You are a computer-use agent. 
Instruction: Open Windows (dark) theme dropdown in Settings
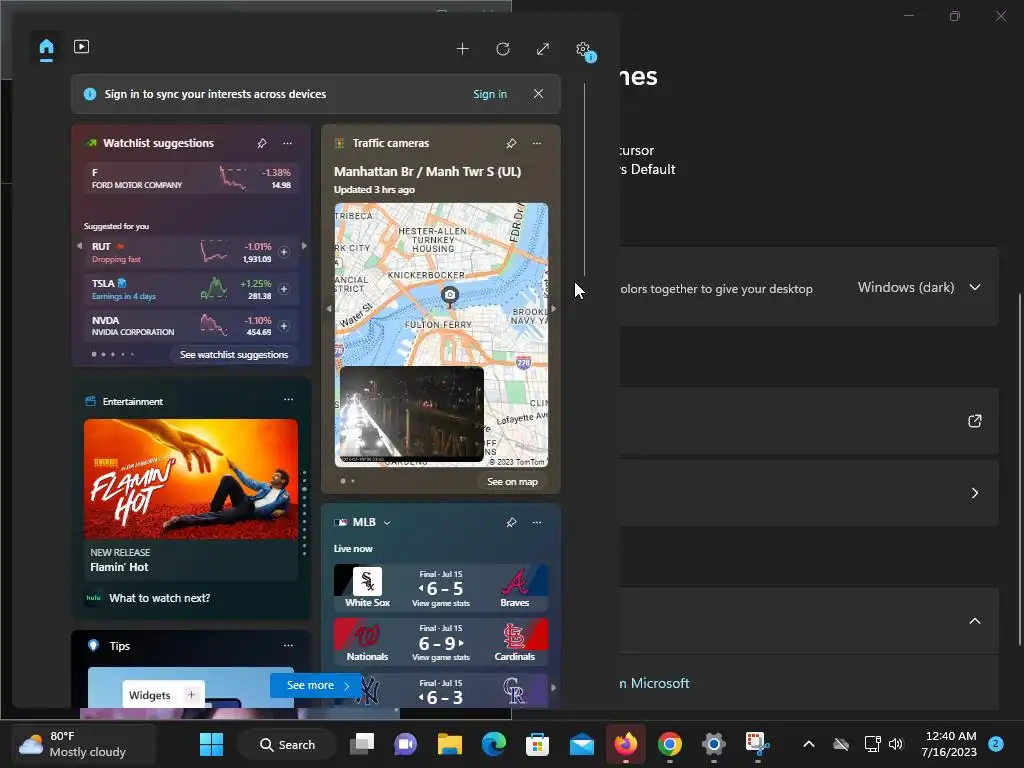(920, 287)
